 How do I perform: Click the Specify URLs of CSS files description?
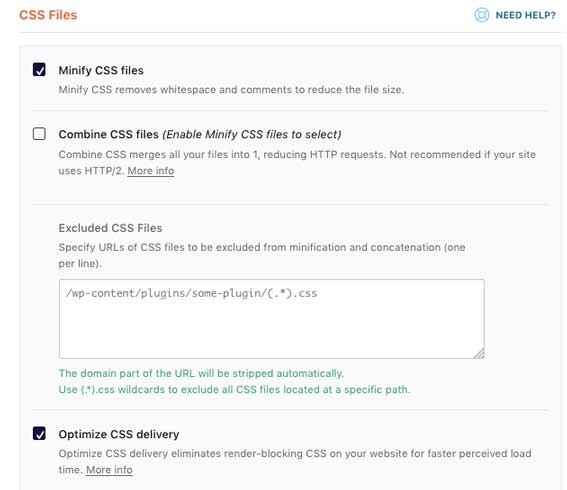262,255
